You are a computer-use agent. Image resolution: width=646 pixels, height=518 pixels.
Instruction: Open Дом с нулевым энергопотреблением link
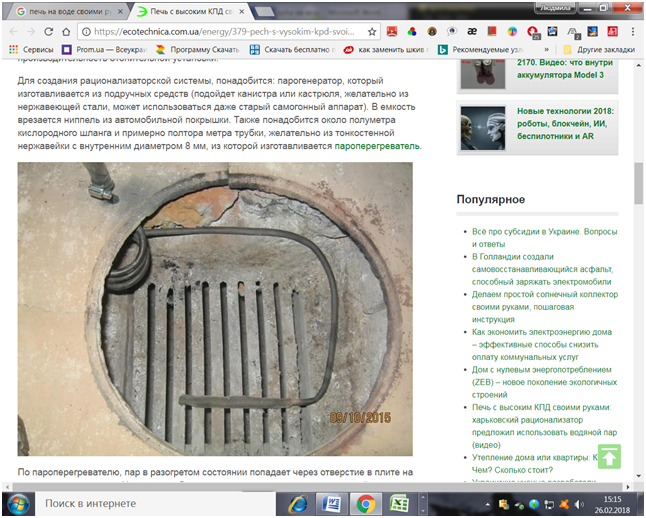pyautogui.click(x=544, y=382)
